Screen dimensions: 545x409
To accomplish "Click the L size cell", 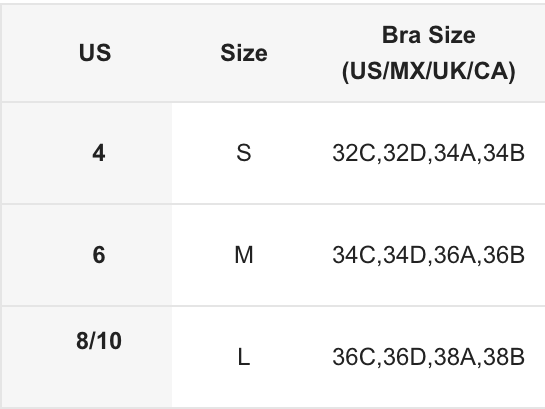I will [244, 357].
